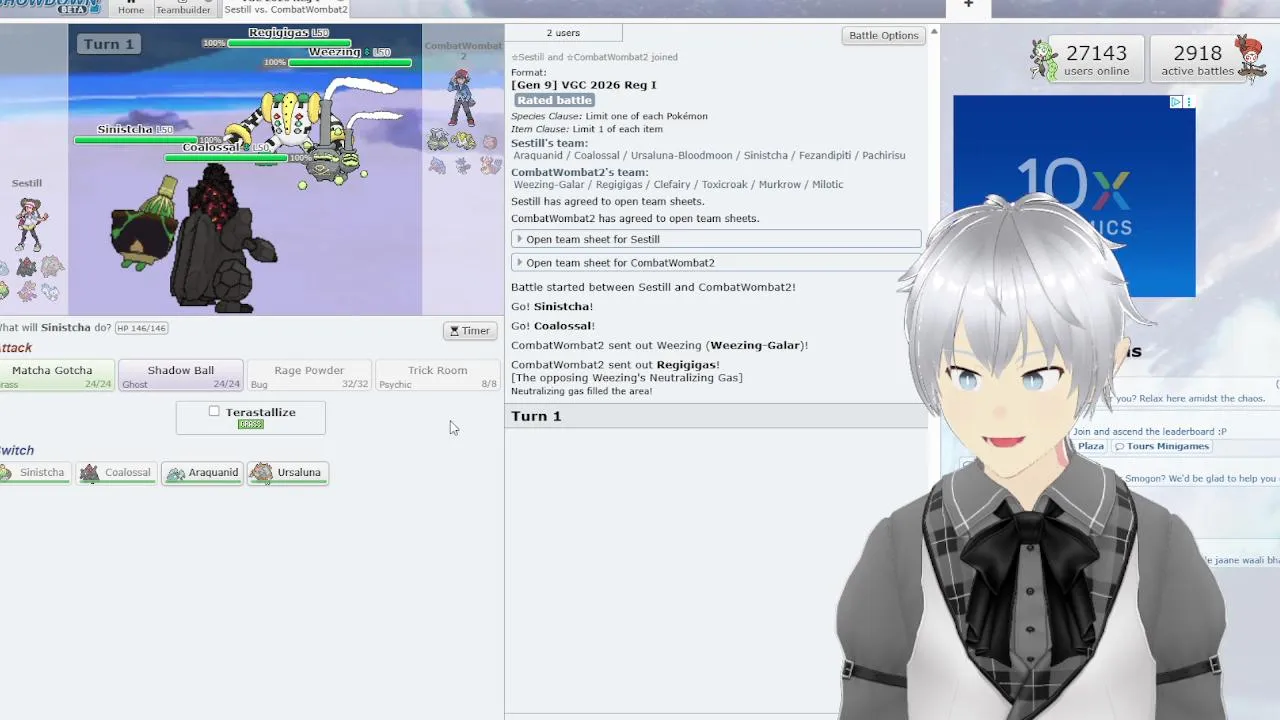Click the disabled Sinistcha switch button
The image size is (1280, 720).
pos(34,473)
